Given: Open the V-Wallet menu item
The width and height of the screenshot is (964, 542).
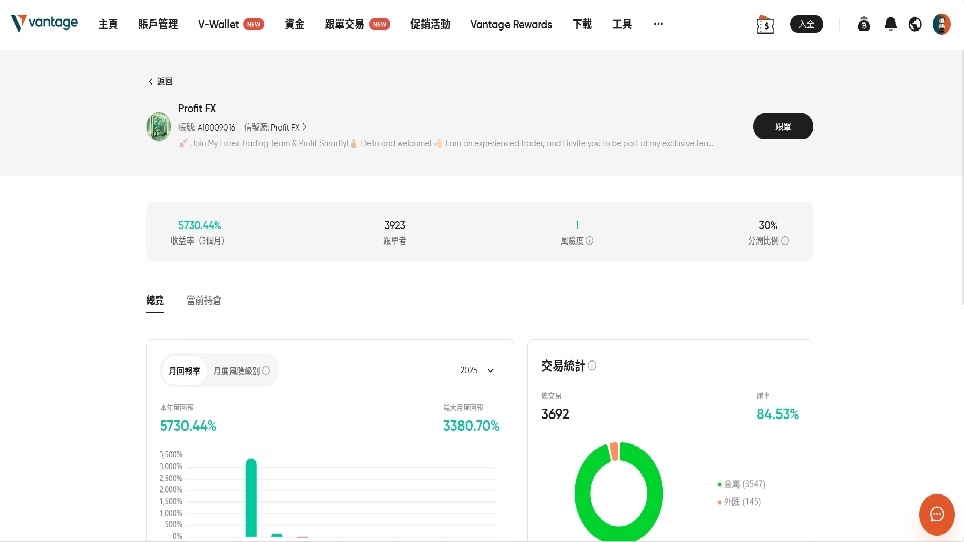Looking at the screenshot, I should tap(231, 24).
